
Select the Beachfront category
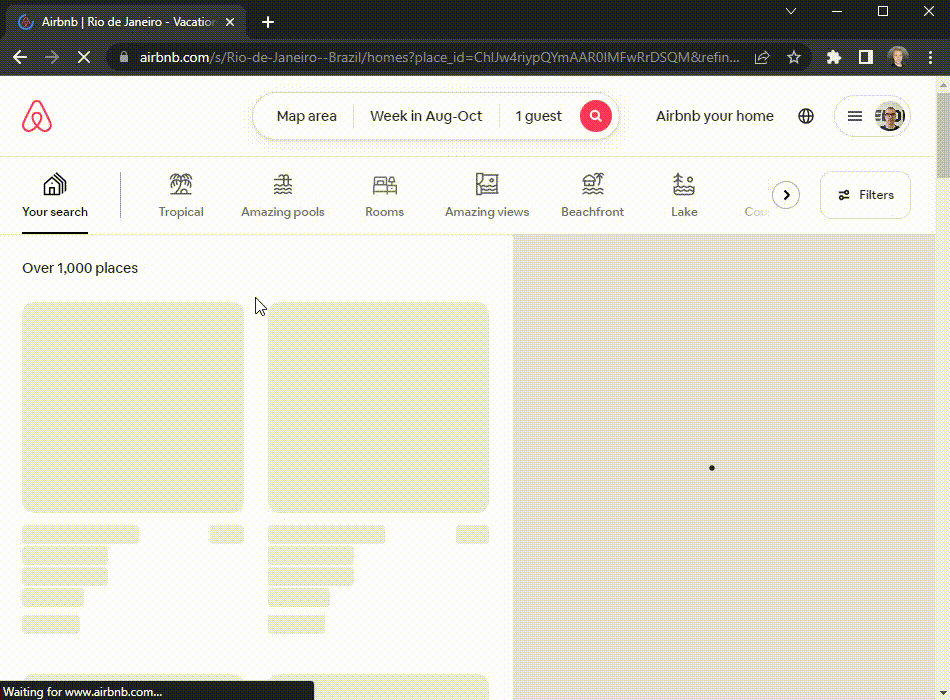click(x=593, y=196)
